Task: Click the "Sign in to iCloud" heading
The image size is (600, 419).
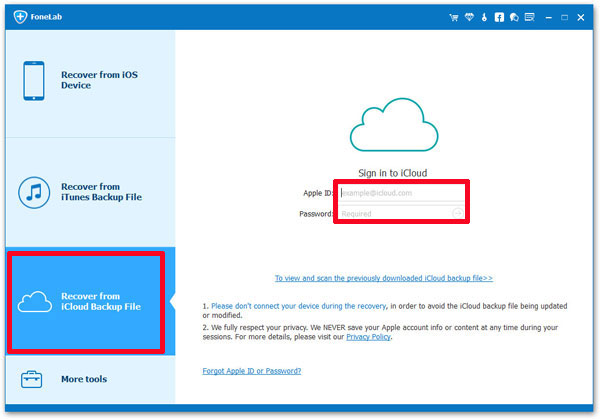Action: (x=393, y=173)
